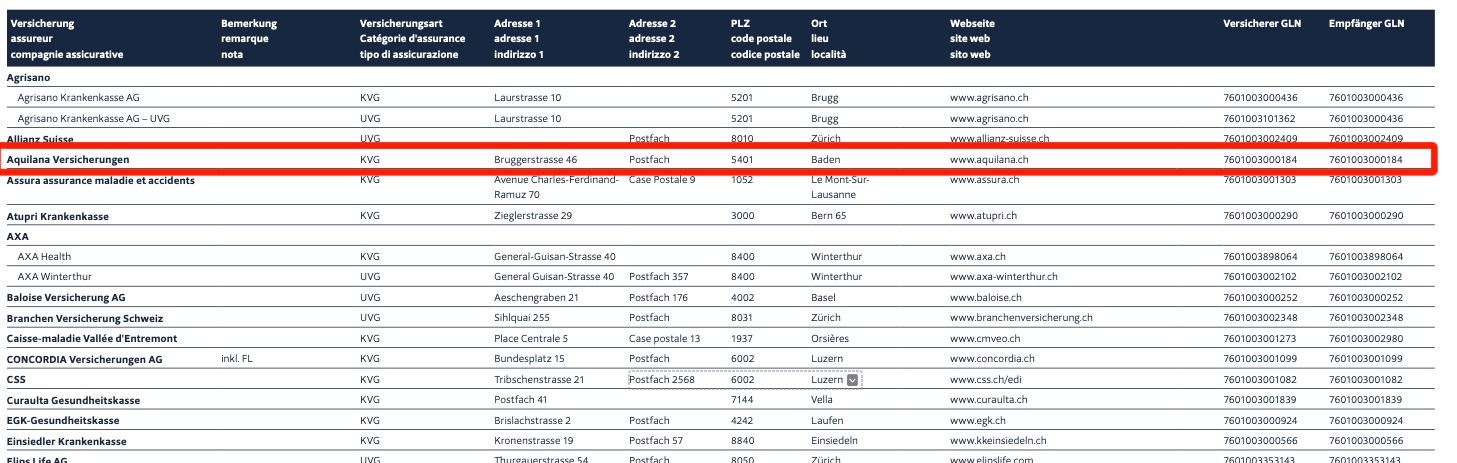Click the Adresse 2 column header
Screen dimensions: 1457x463
654,39
